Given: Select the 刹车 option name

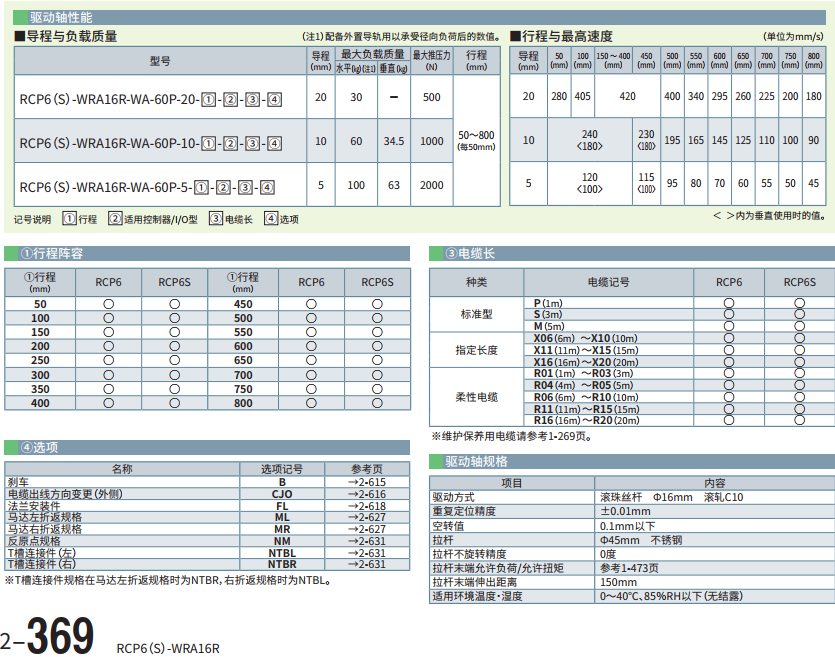Looking at the screenshot, I should tap(18, 482).
